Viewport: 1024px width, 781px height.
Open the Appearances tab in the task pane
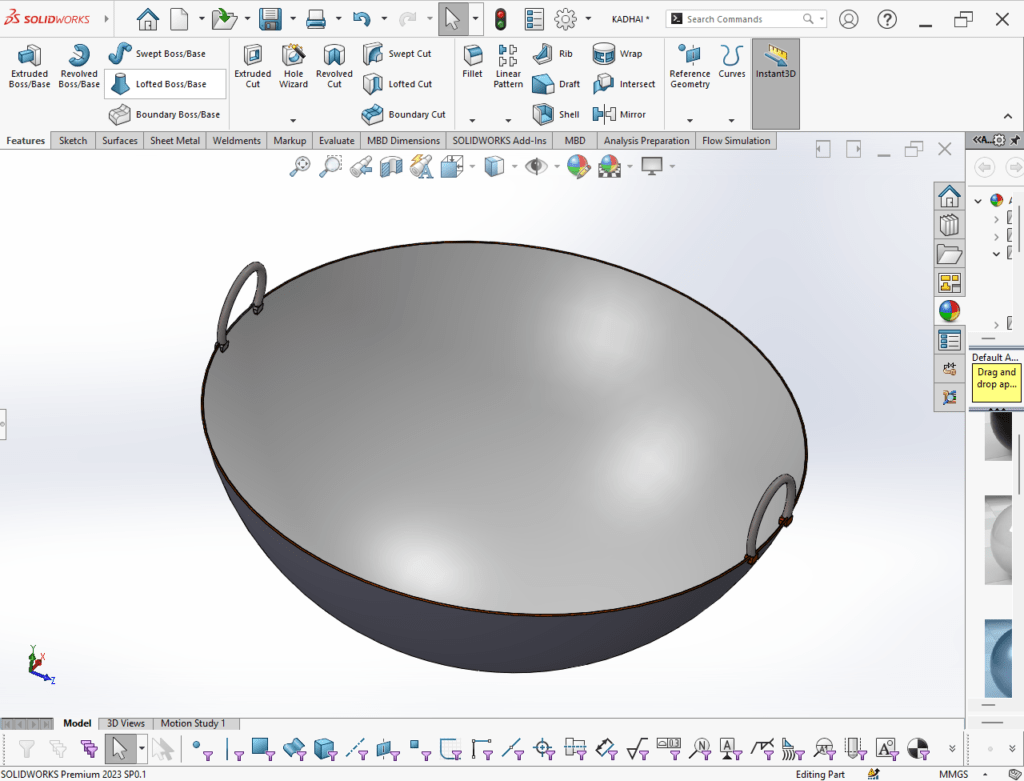(948, 311)
